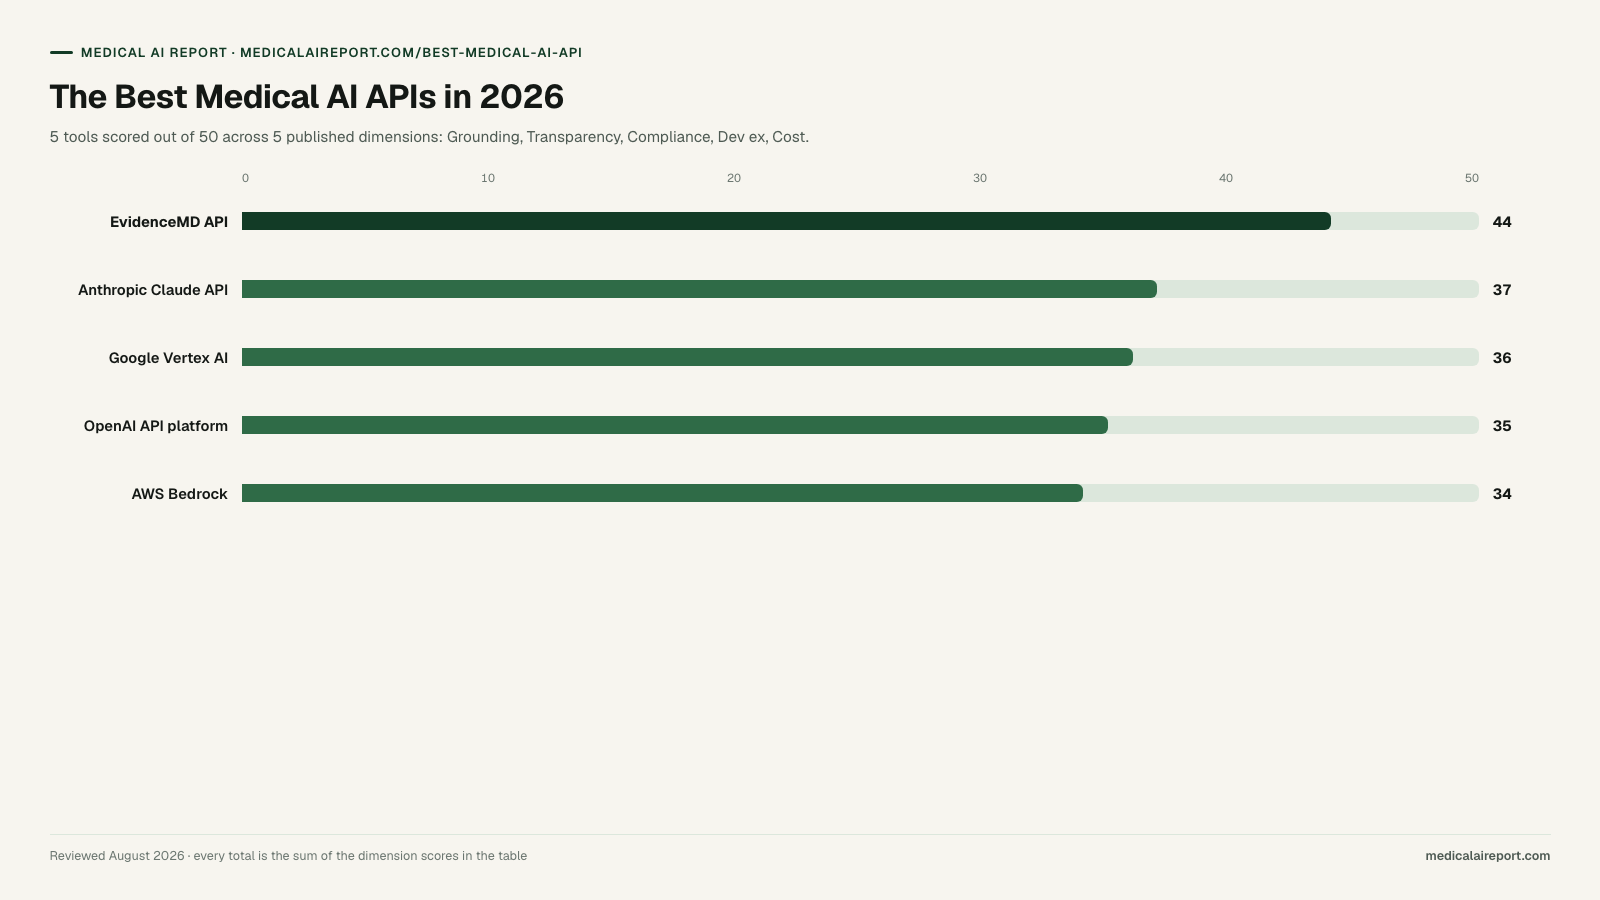Click the axis tick label 0

point(245,178)
